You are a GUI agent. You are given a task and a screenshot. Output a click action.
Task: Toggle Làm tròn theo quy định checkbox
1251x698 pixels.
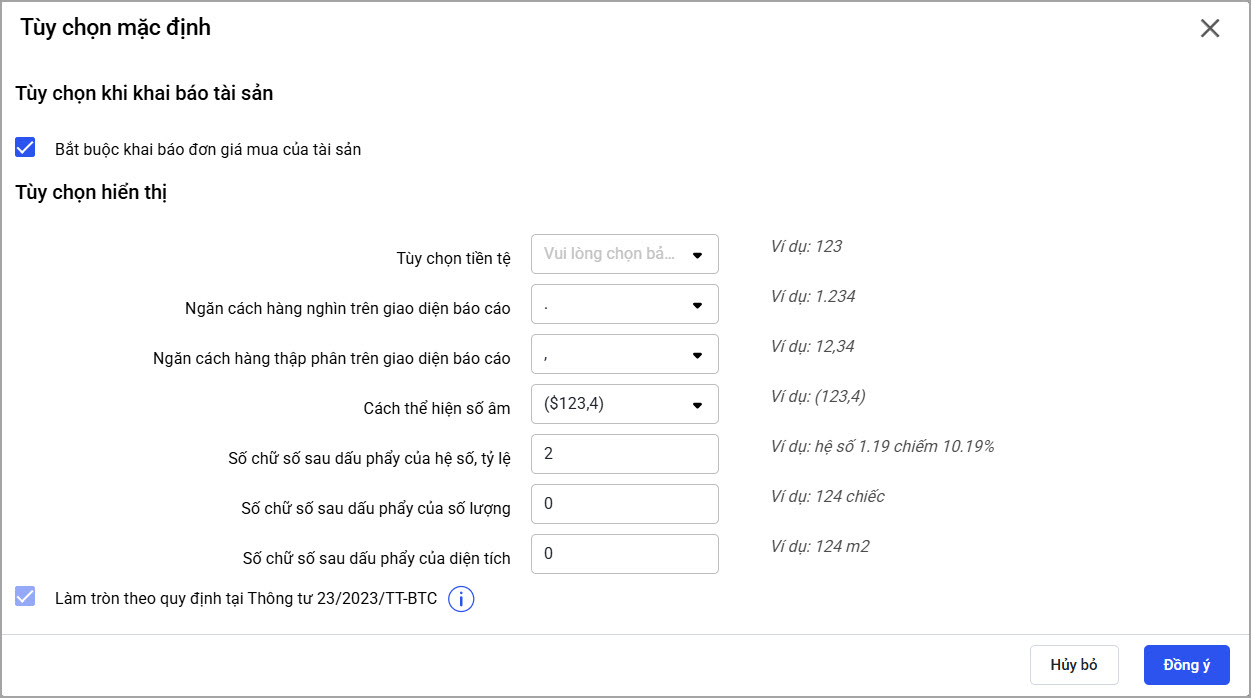26,597
